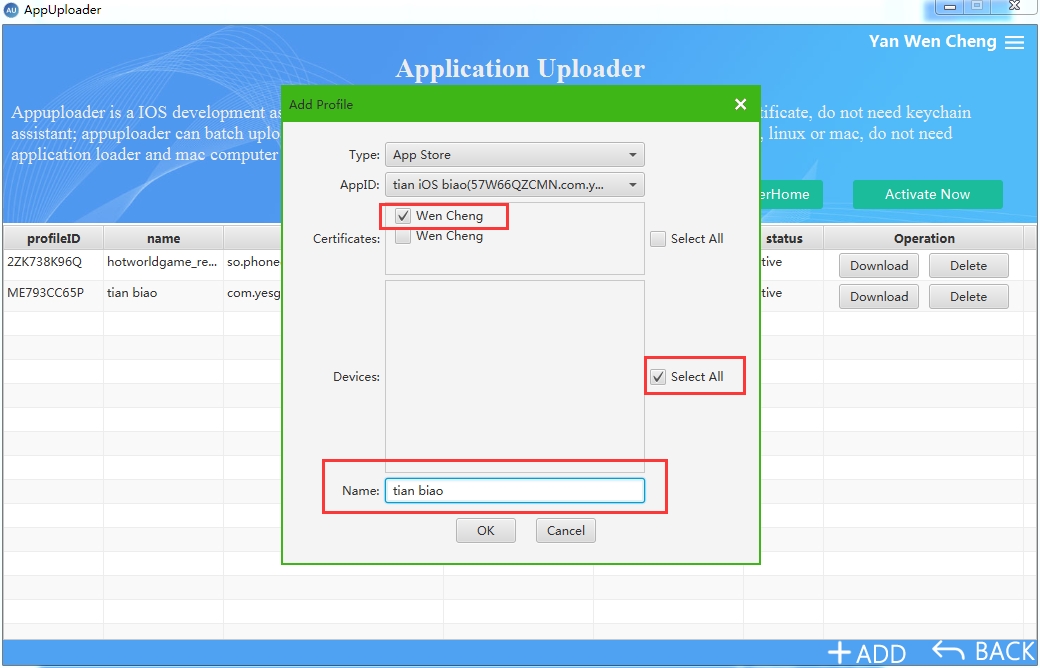Cancel the Add Profile dialog
The height and width of the screenshot is (668, 1040).
(566, 531)
